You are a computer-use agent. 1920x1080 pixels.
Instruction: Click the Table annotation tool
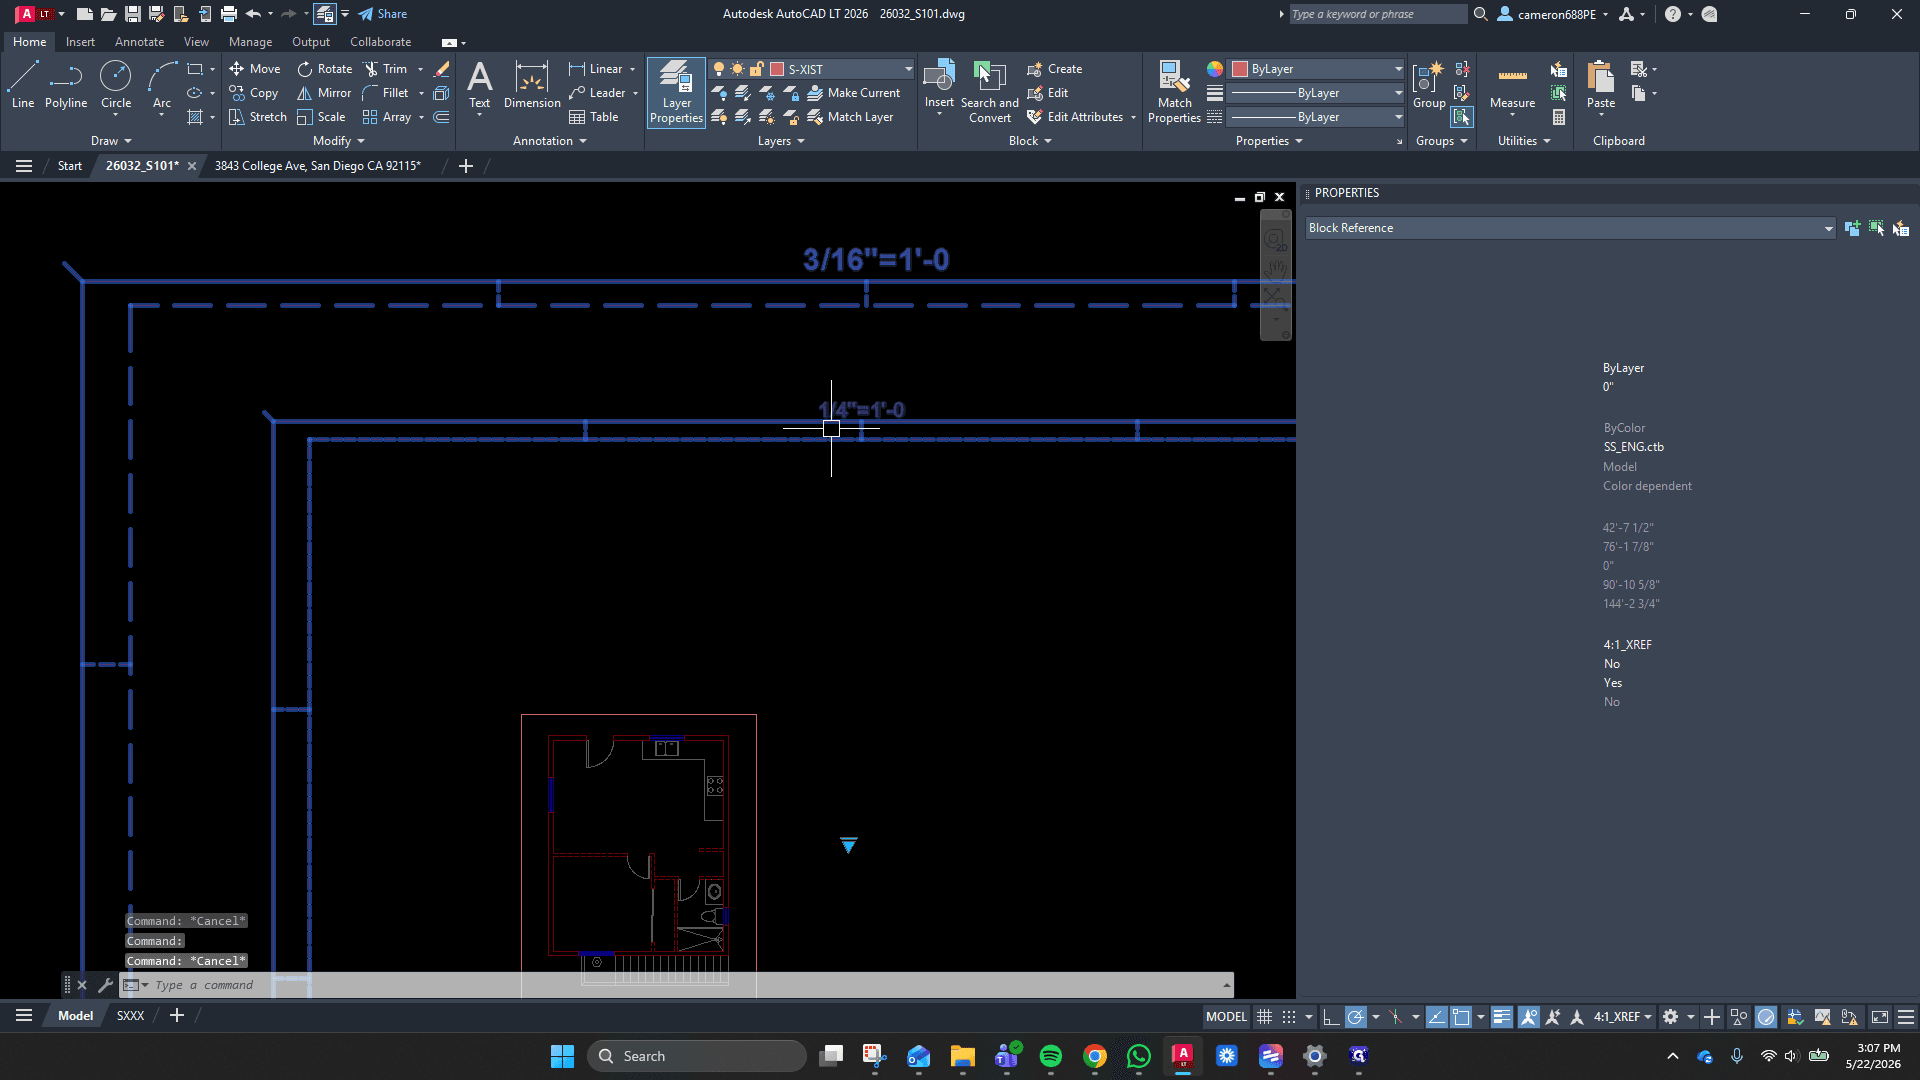[x=594, y=117]
